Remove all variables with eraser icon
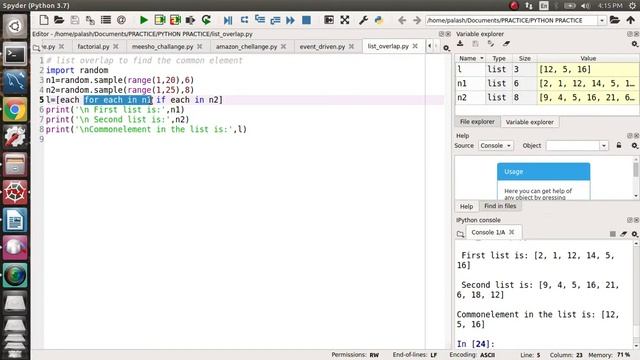This screenshot has width=640, height=360. coord(507,44)
